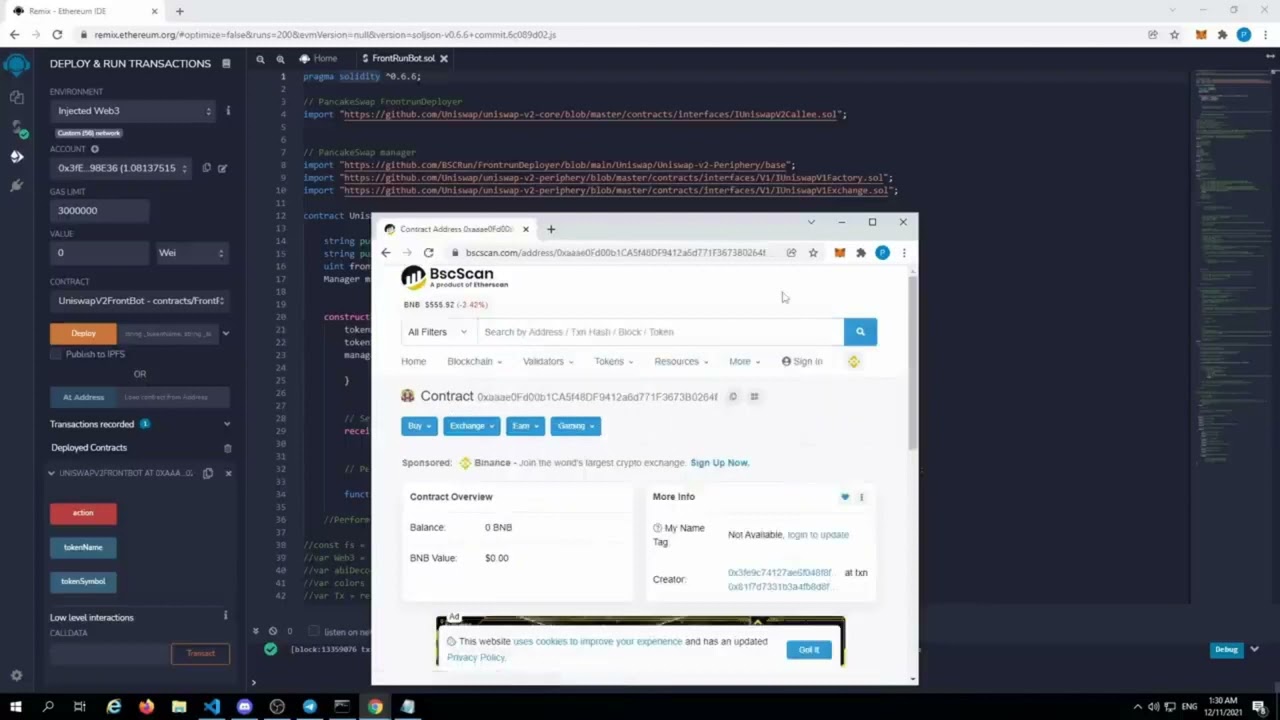Show QR code icon next to contract address
The height and width of the screenshot is (720, 1280).
pos(754,397)
